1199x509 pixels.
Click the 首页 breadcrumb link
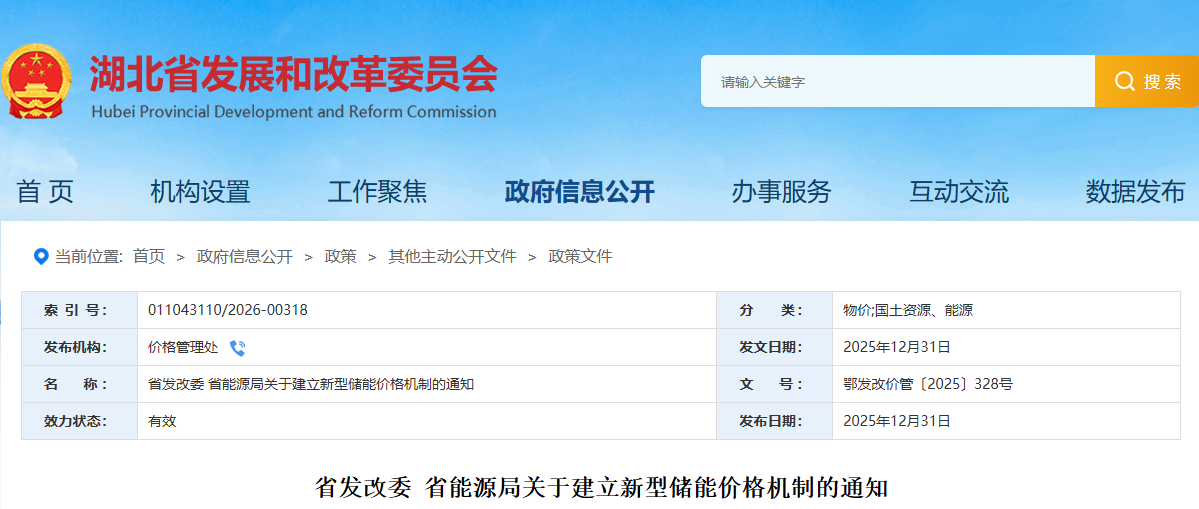click(149, 257)
